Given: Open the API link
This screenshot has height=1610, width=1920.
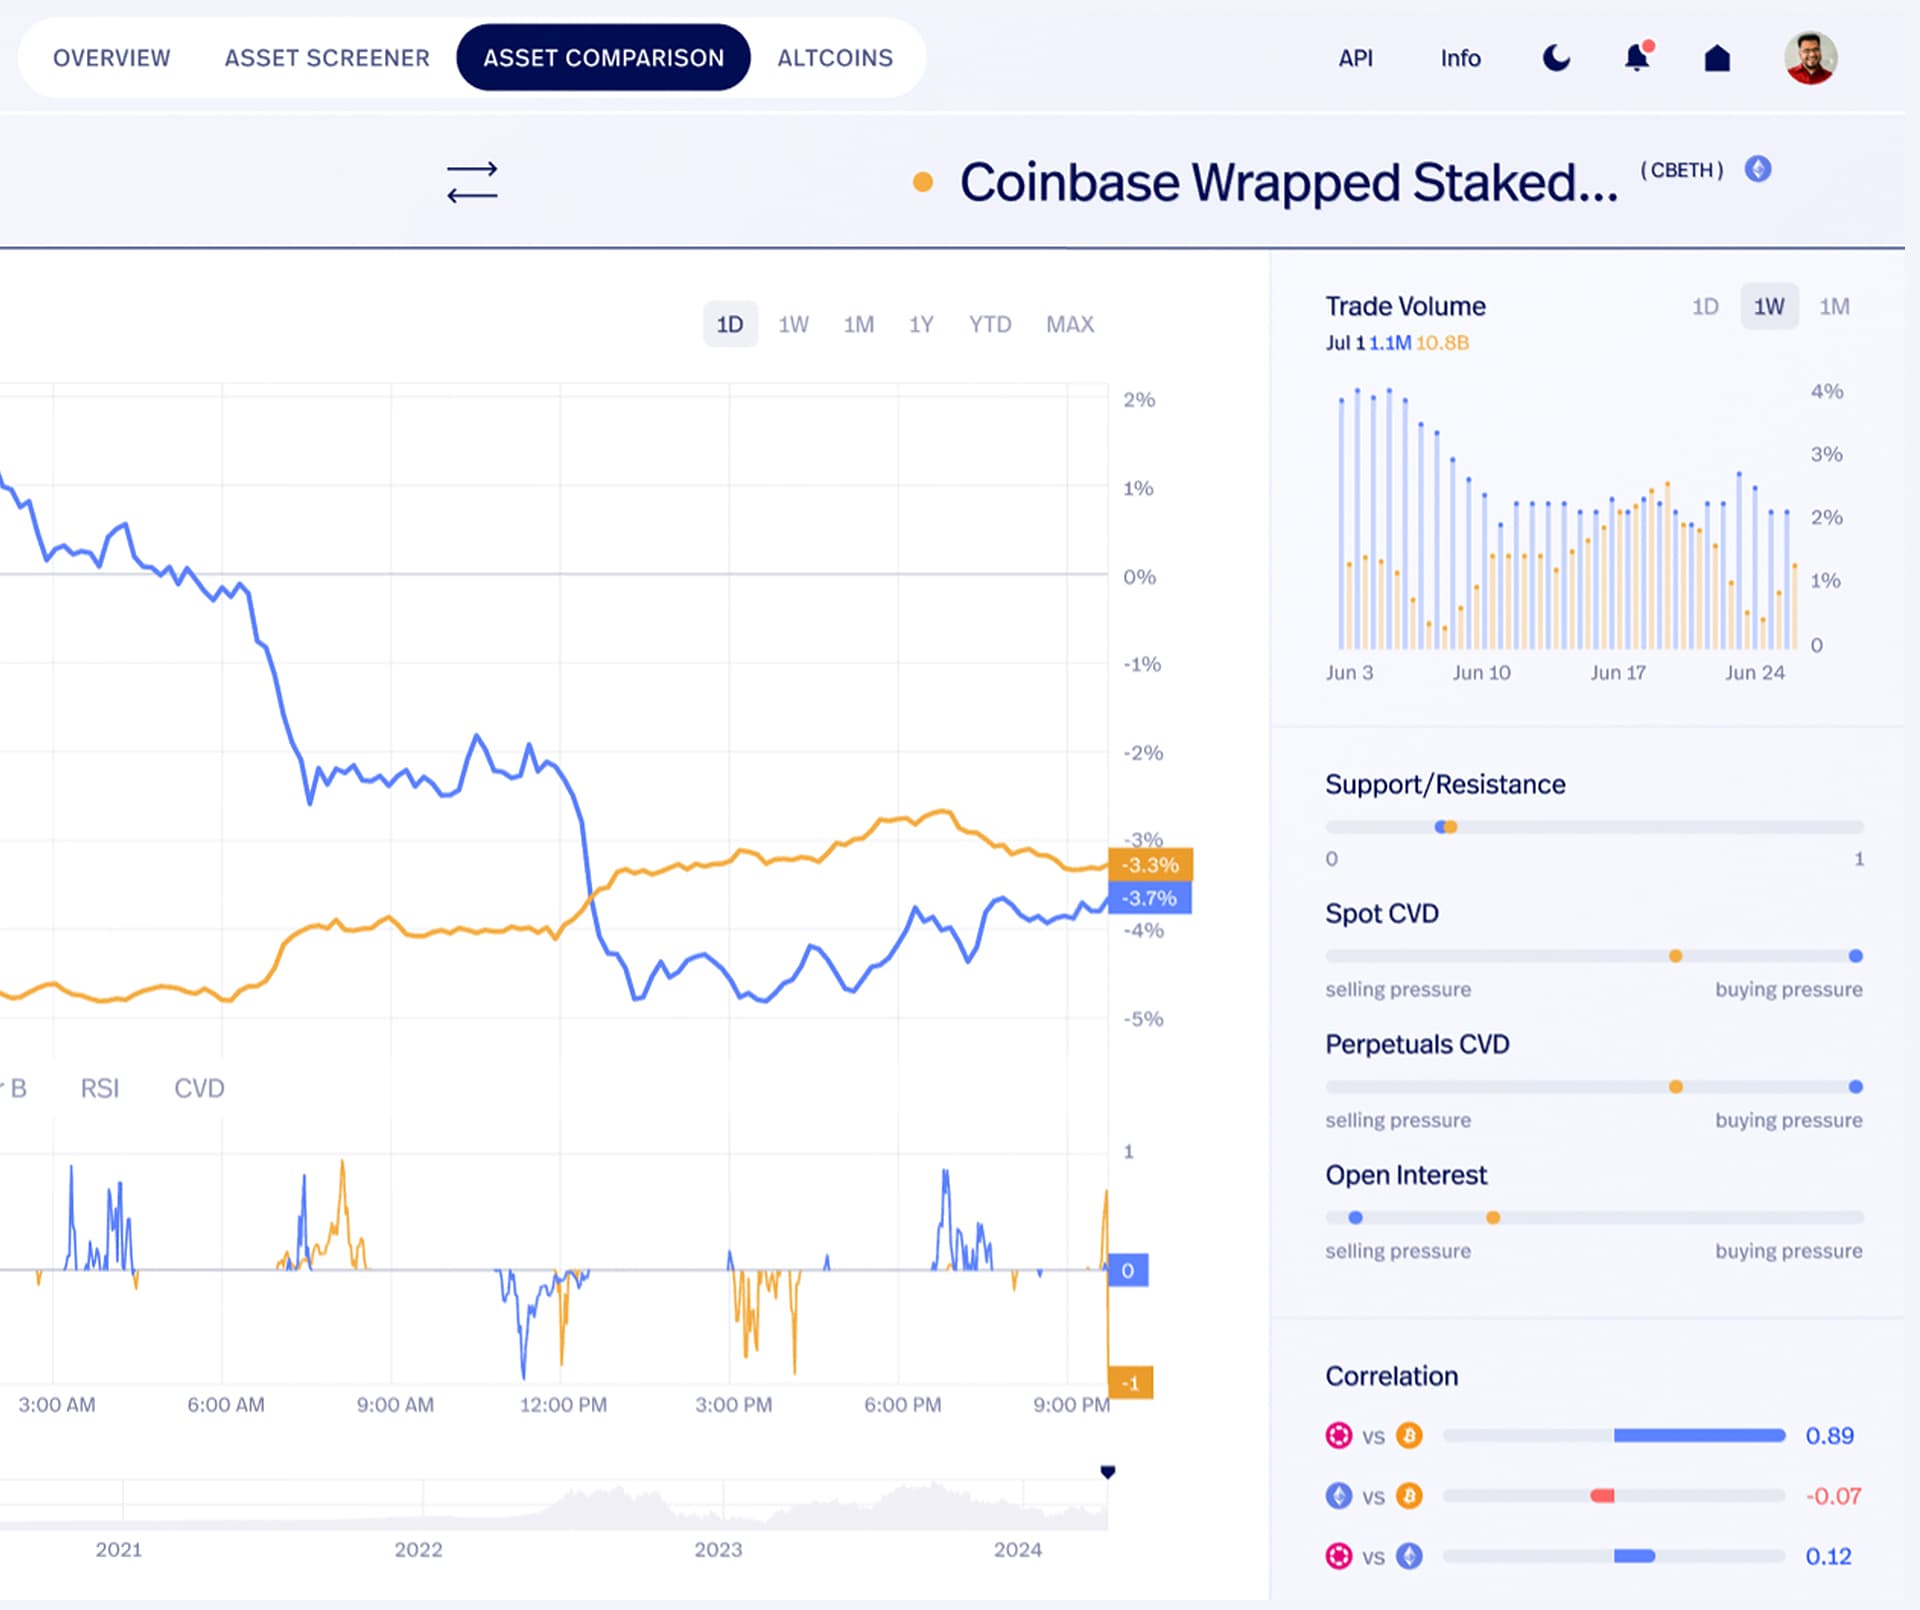Looking at the screenshot, I should pos(1355,58).
